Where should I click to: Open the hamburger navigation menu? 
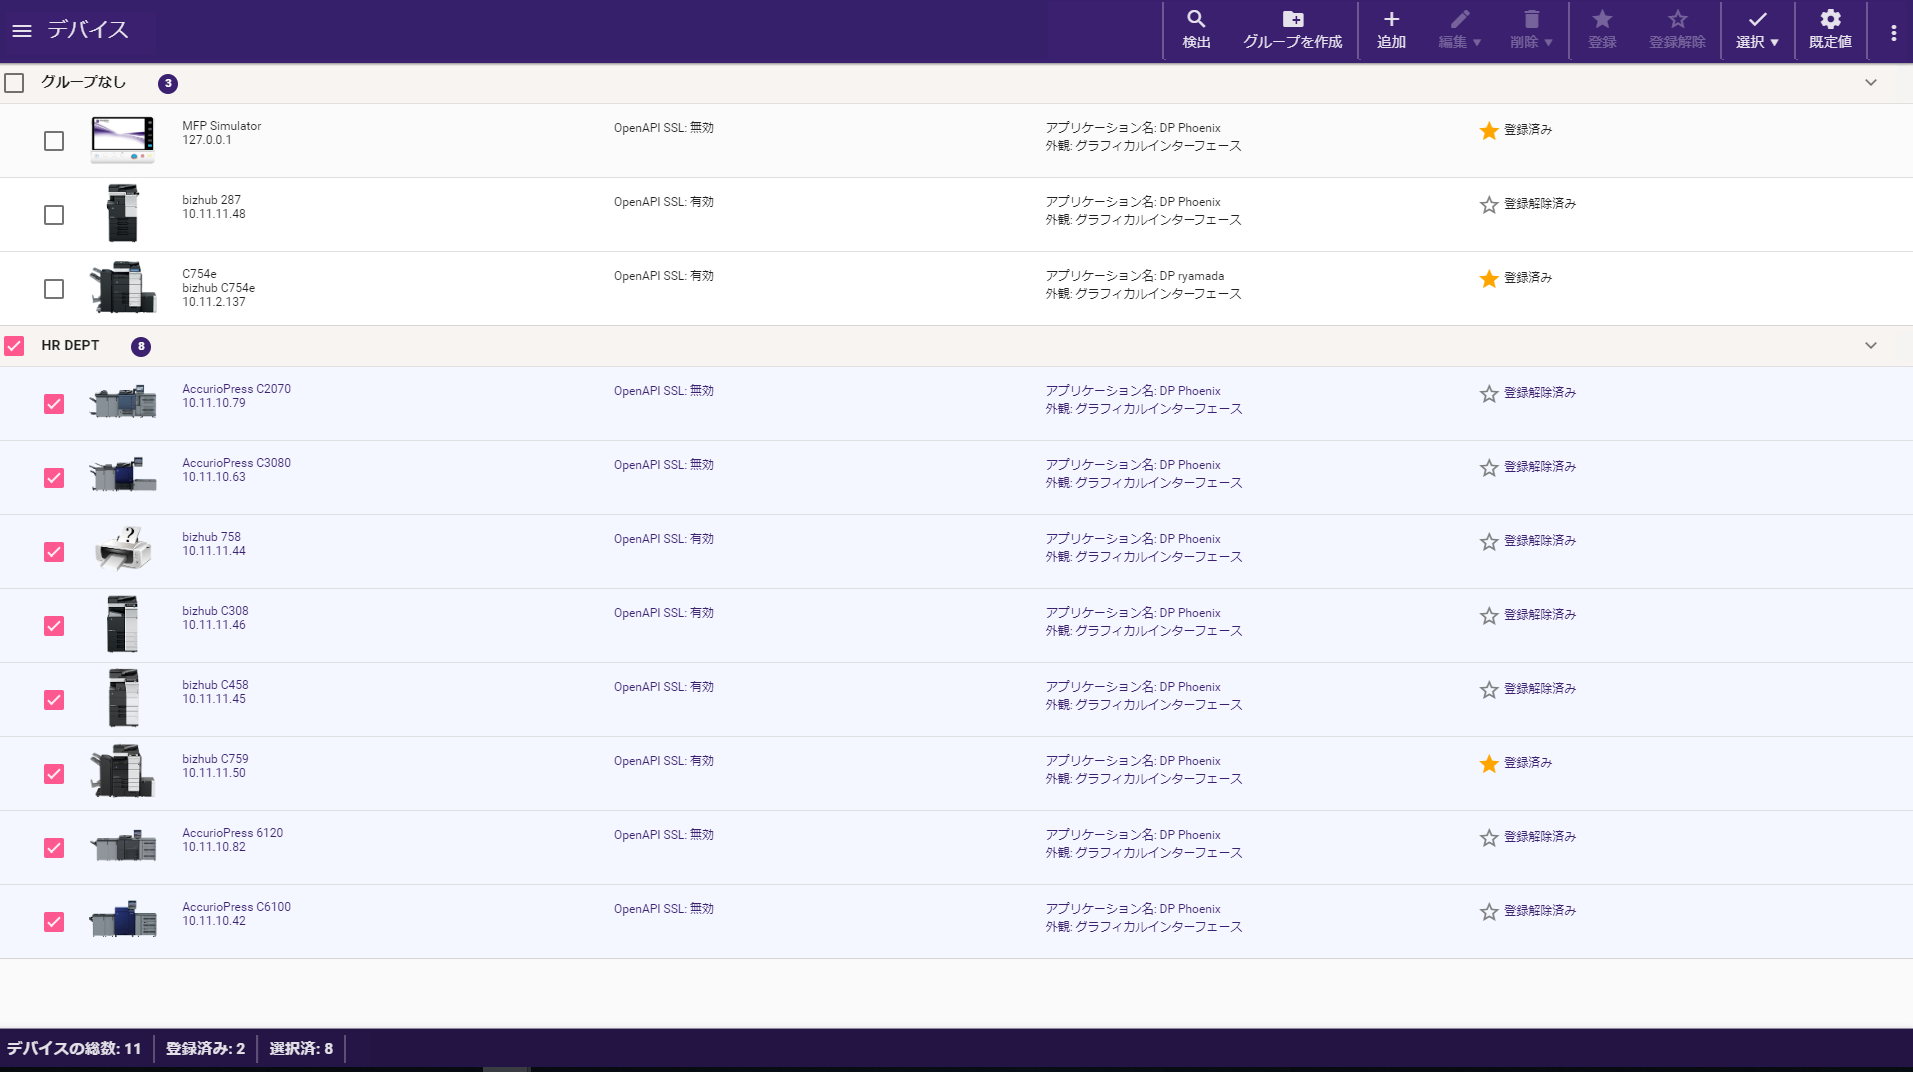pyautogui.click(x=22, y=31)
